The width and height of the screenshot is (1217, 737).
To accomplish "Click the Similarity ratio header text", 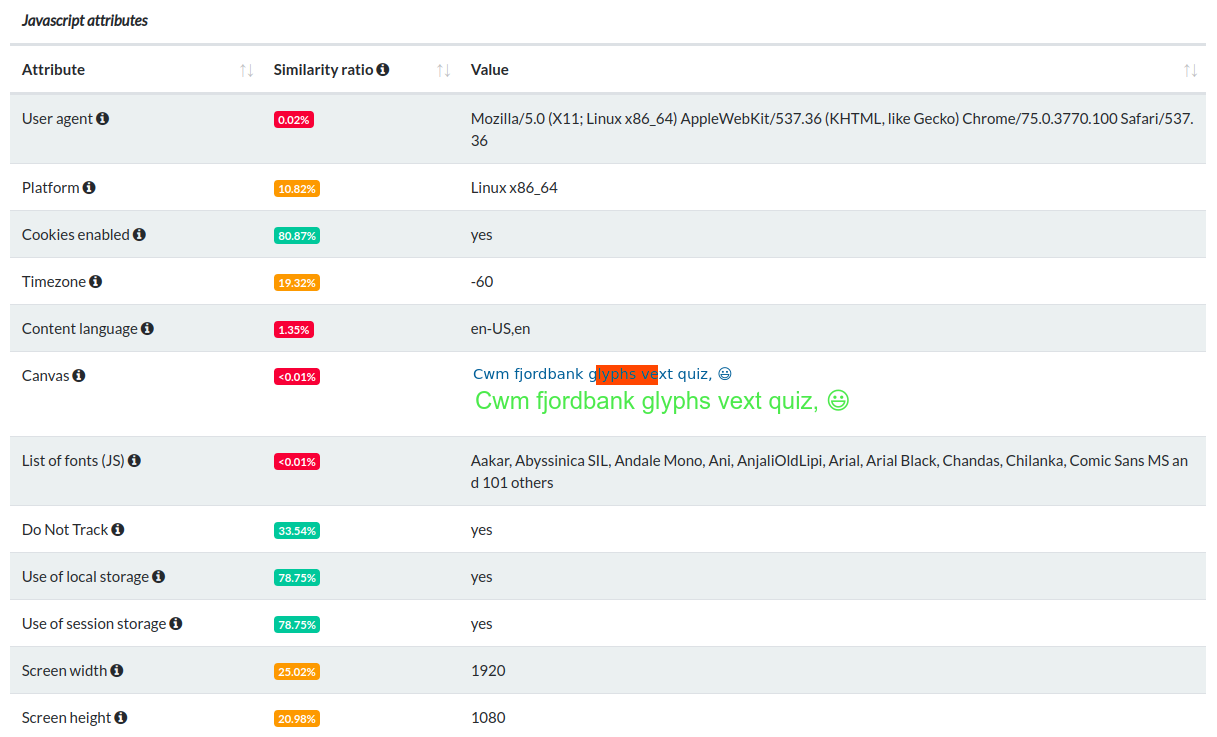I will point(323,69).
